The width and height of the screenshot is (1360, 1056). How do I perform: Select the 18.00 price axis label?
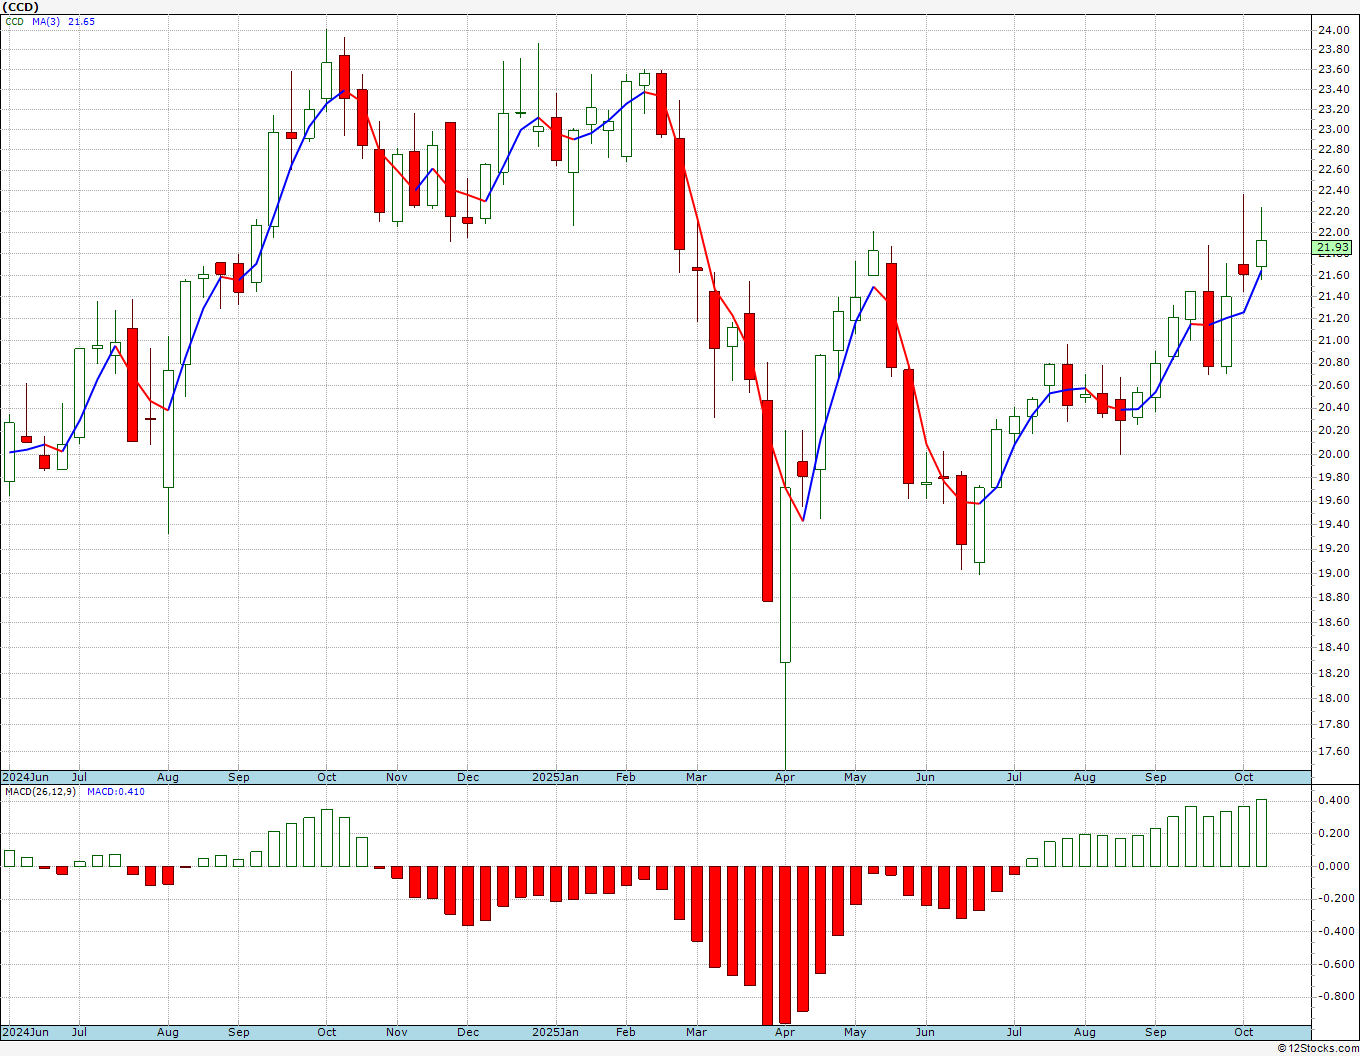[x=1332, y=698]
